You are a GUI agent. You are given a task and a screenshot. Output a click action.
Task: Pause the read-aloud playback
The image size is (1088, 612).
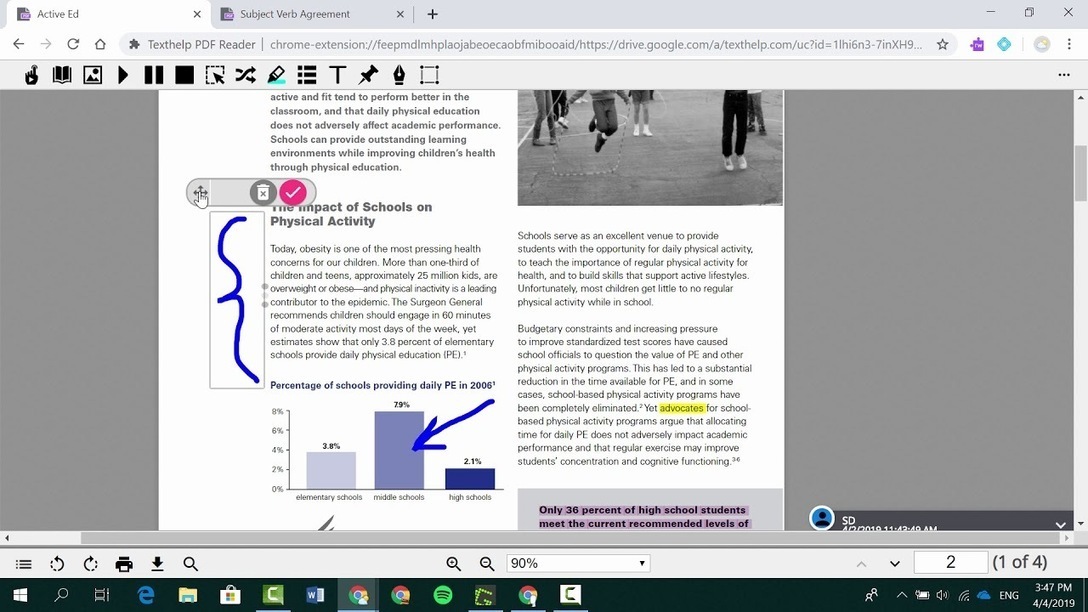[154, 75]
